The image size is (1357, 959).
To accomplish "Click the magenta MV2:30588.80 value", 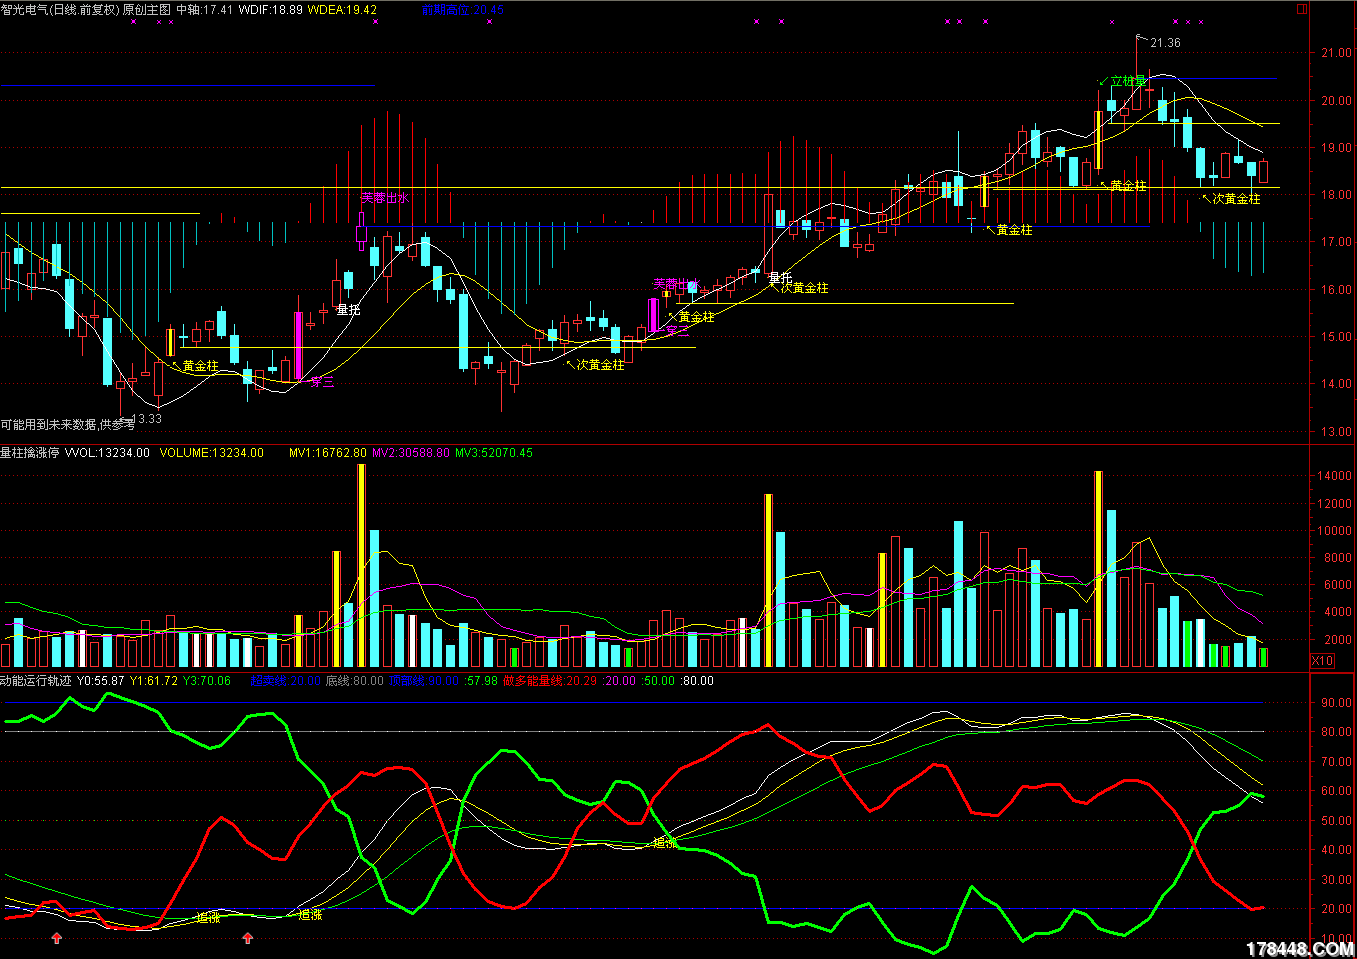I will coord(411,453).
